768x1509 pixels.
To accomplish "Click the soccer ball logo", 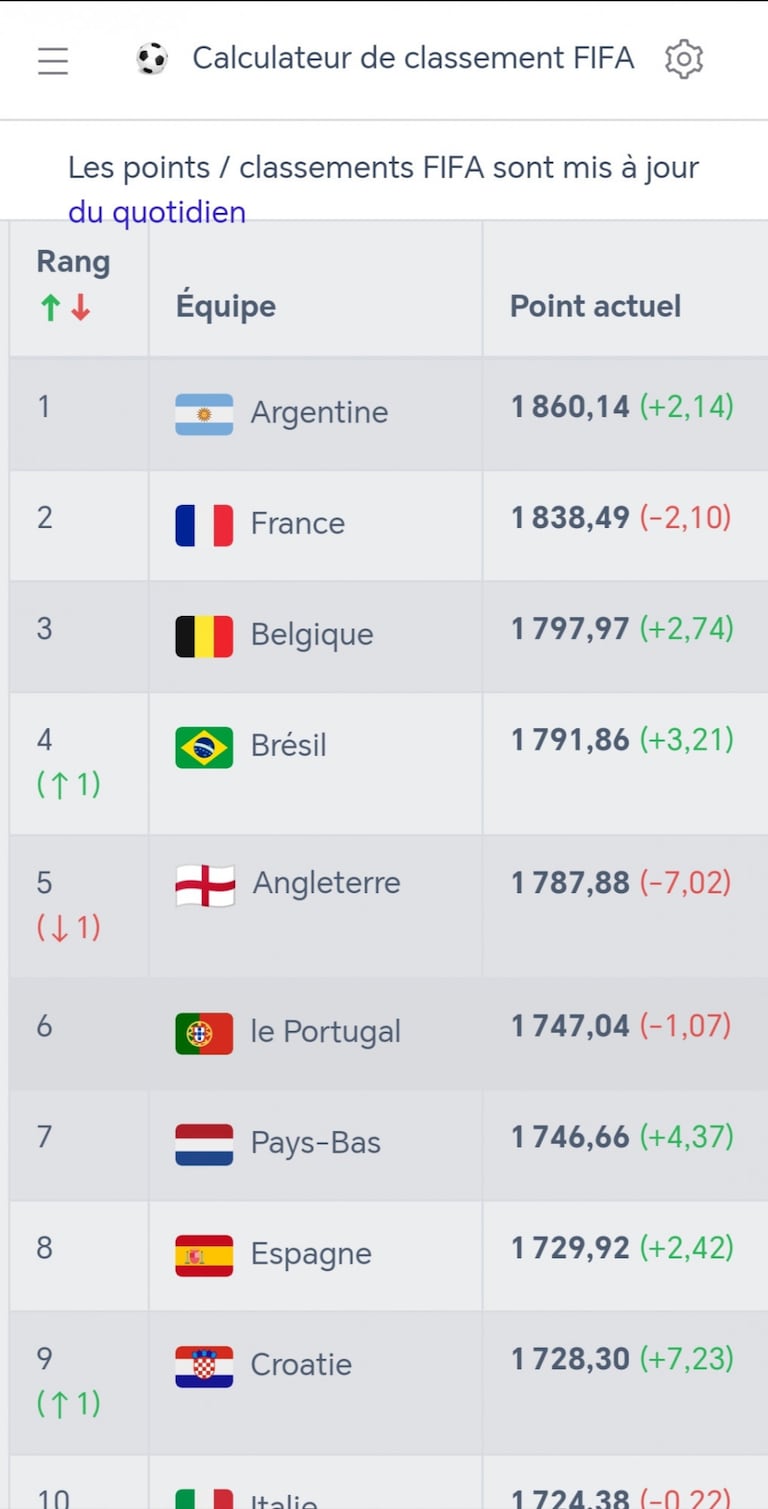I will (152, 60).
